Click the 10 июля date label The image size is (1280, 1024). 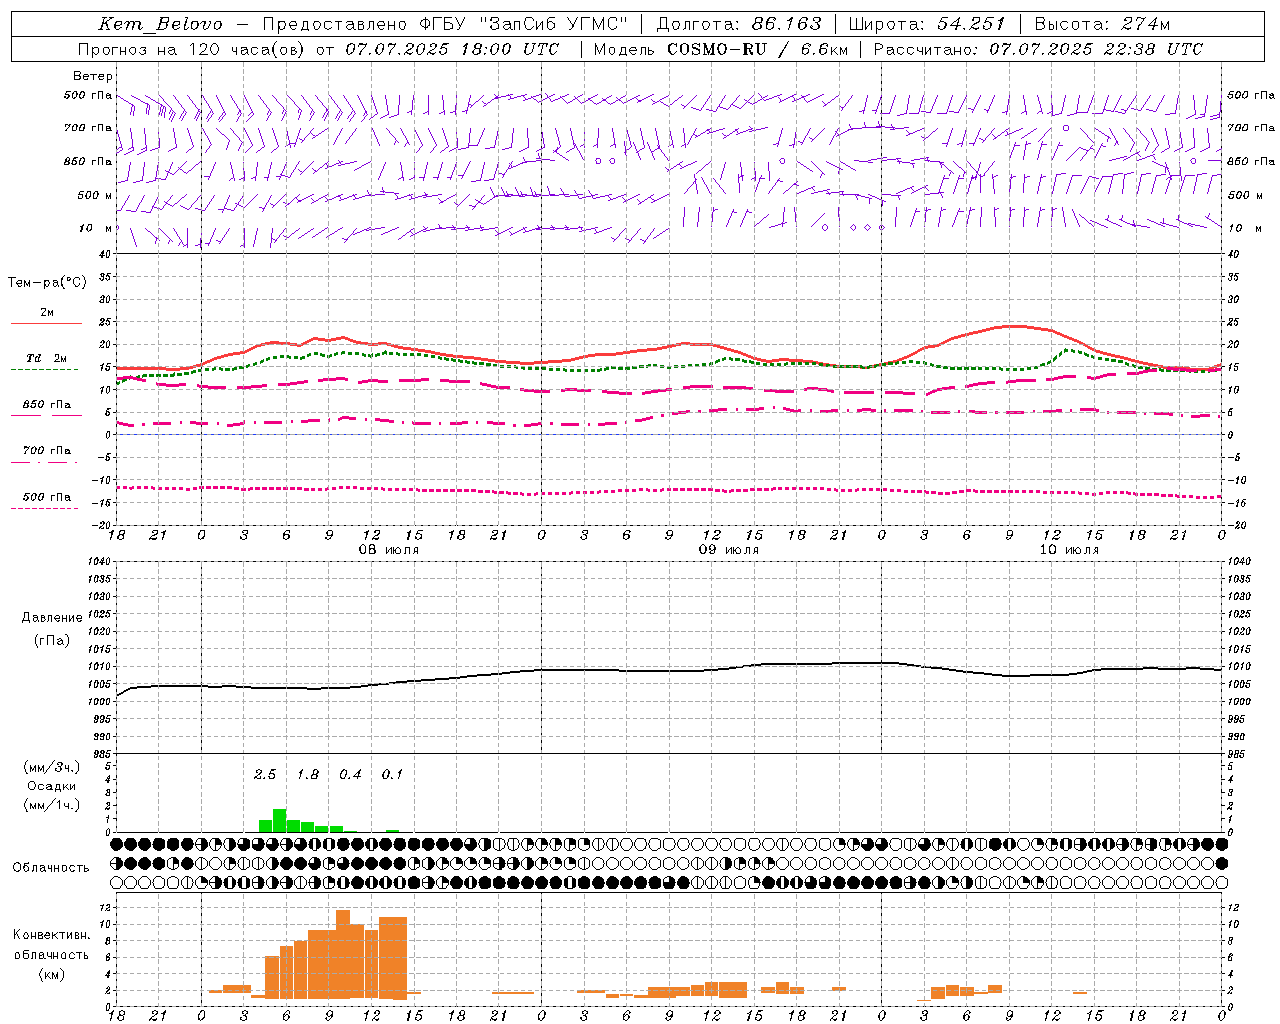[x=1069, y=550]
